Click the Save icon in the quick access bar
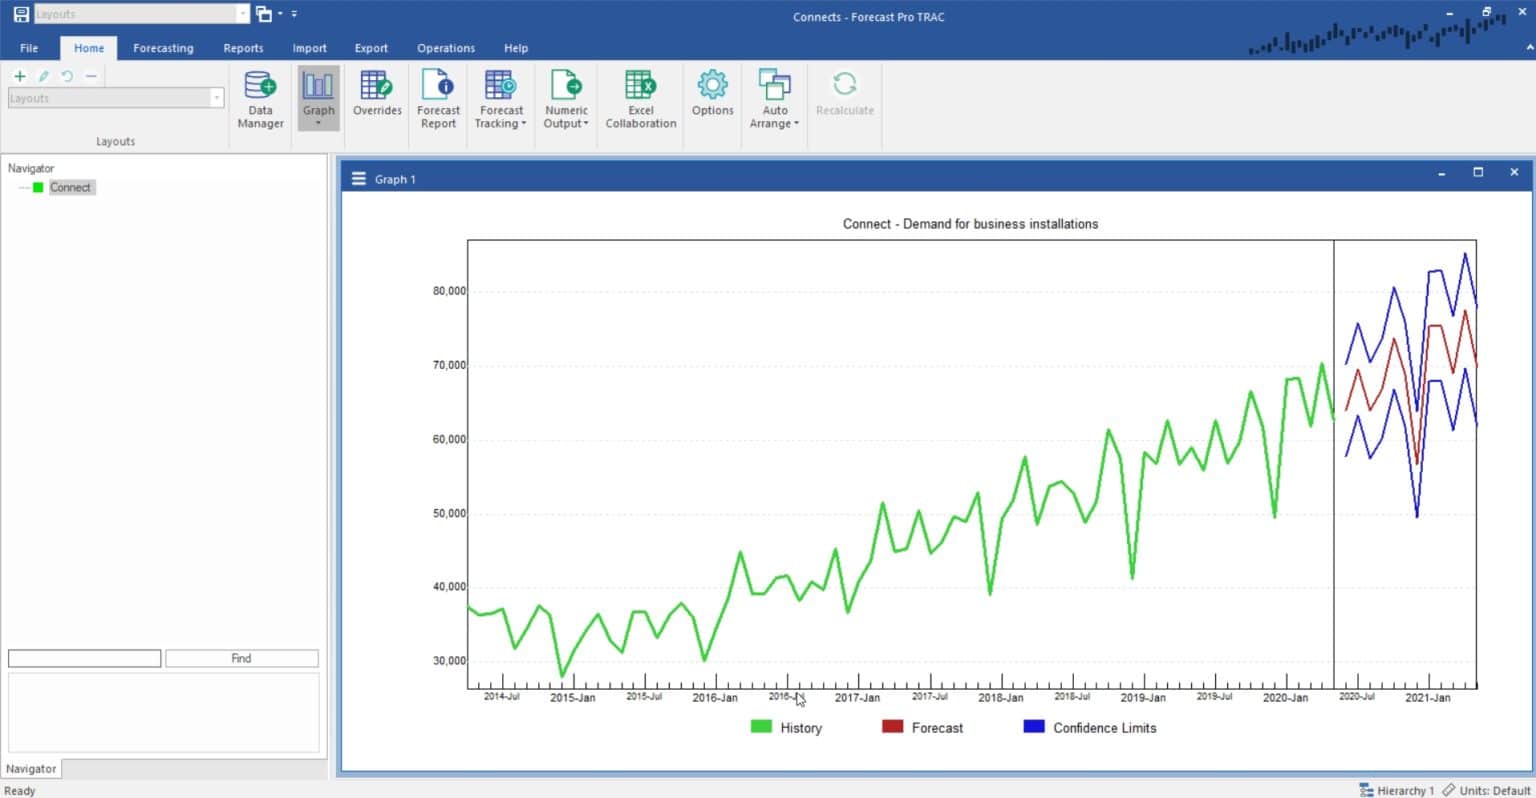 pyautogui.click(x=19, y=14)
